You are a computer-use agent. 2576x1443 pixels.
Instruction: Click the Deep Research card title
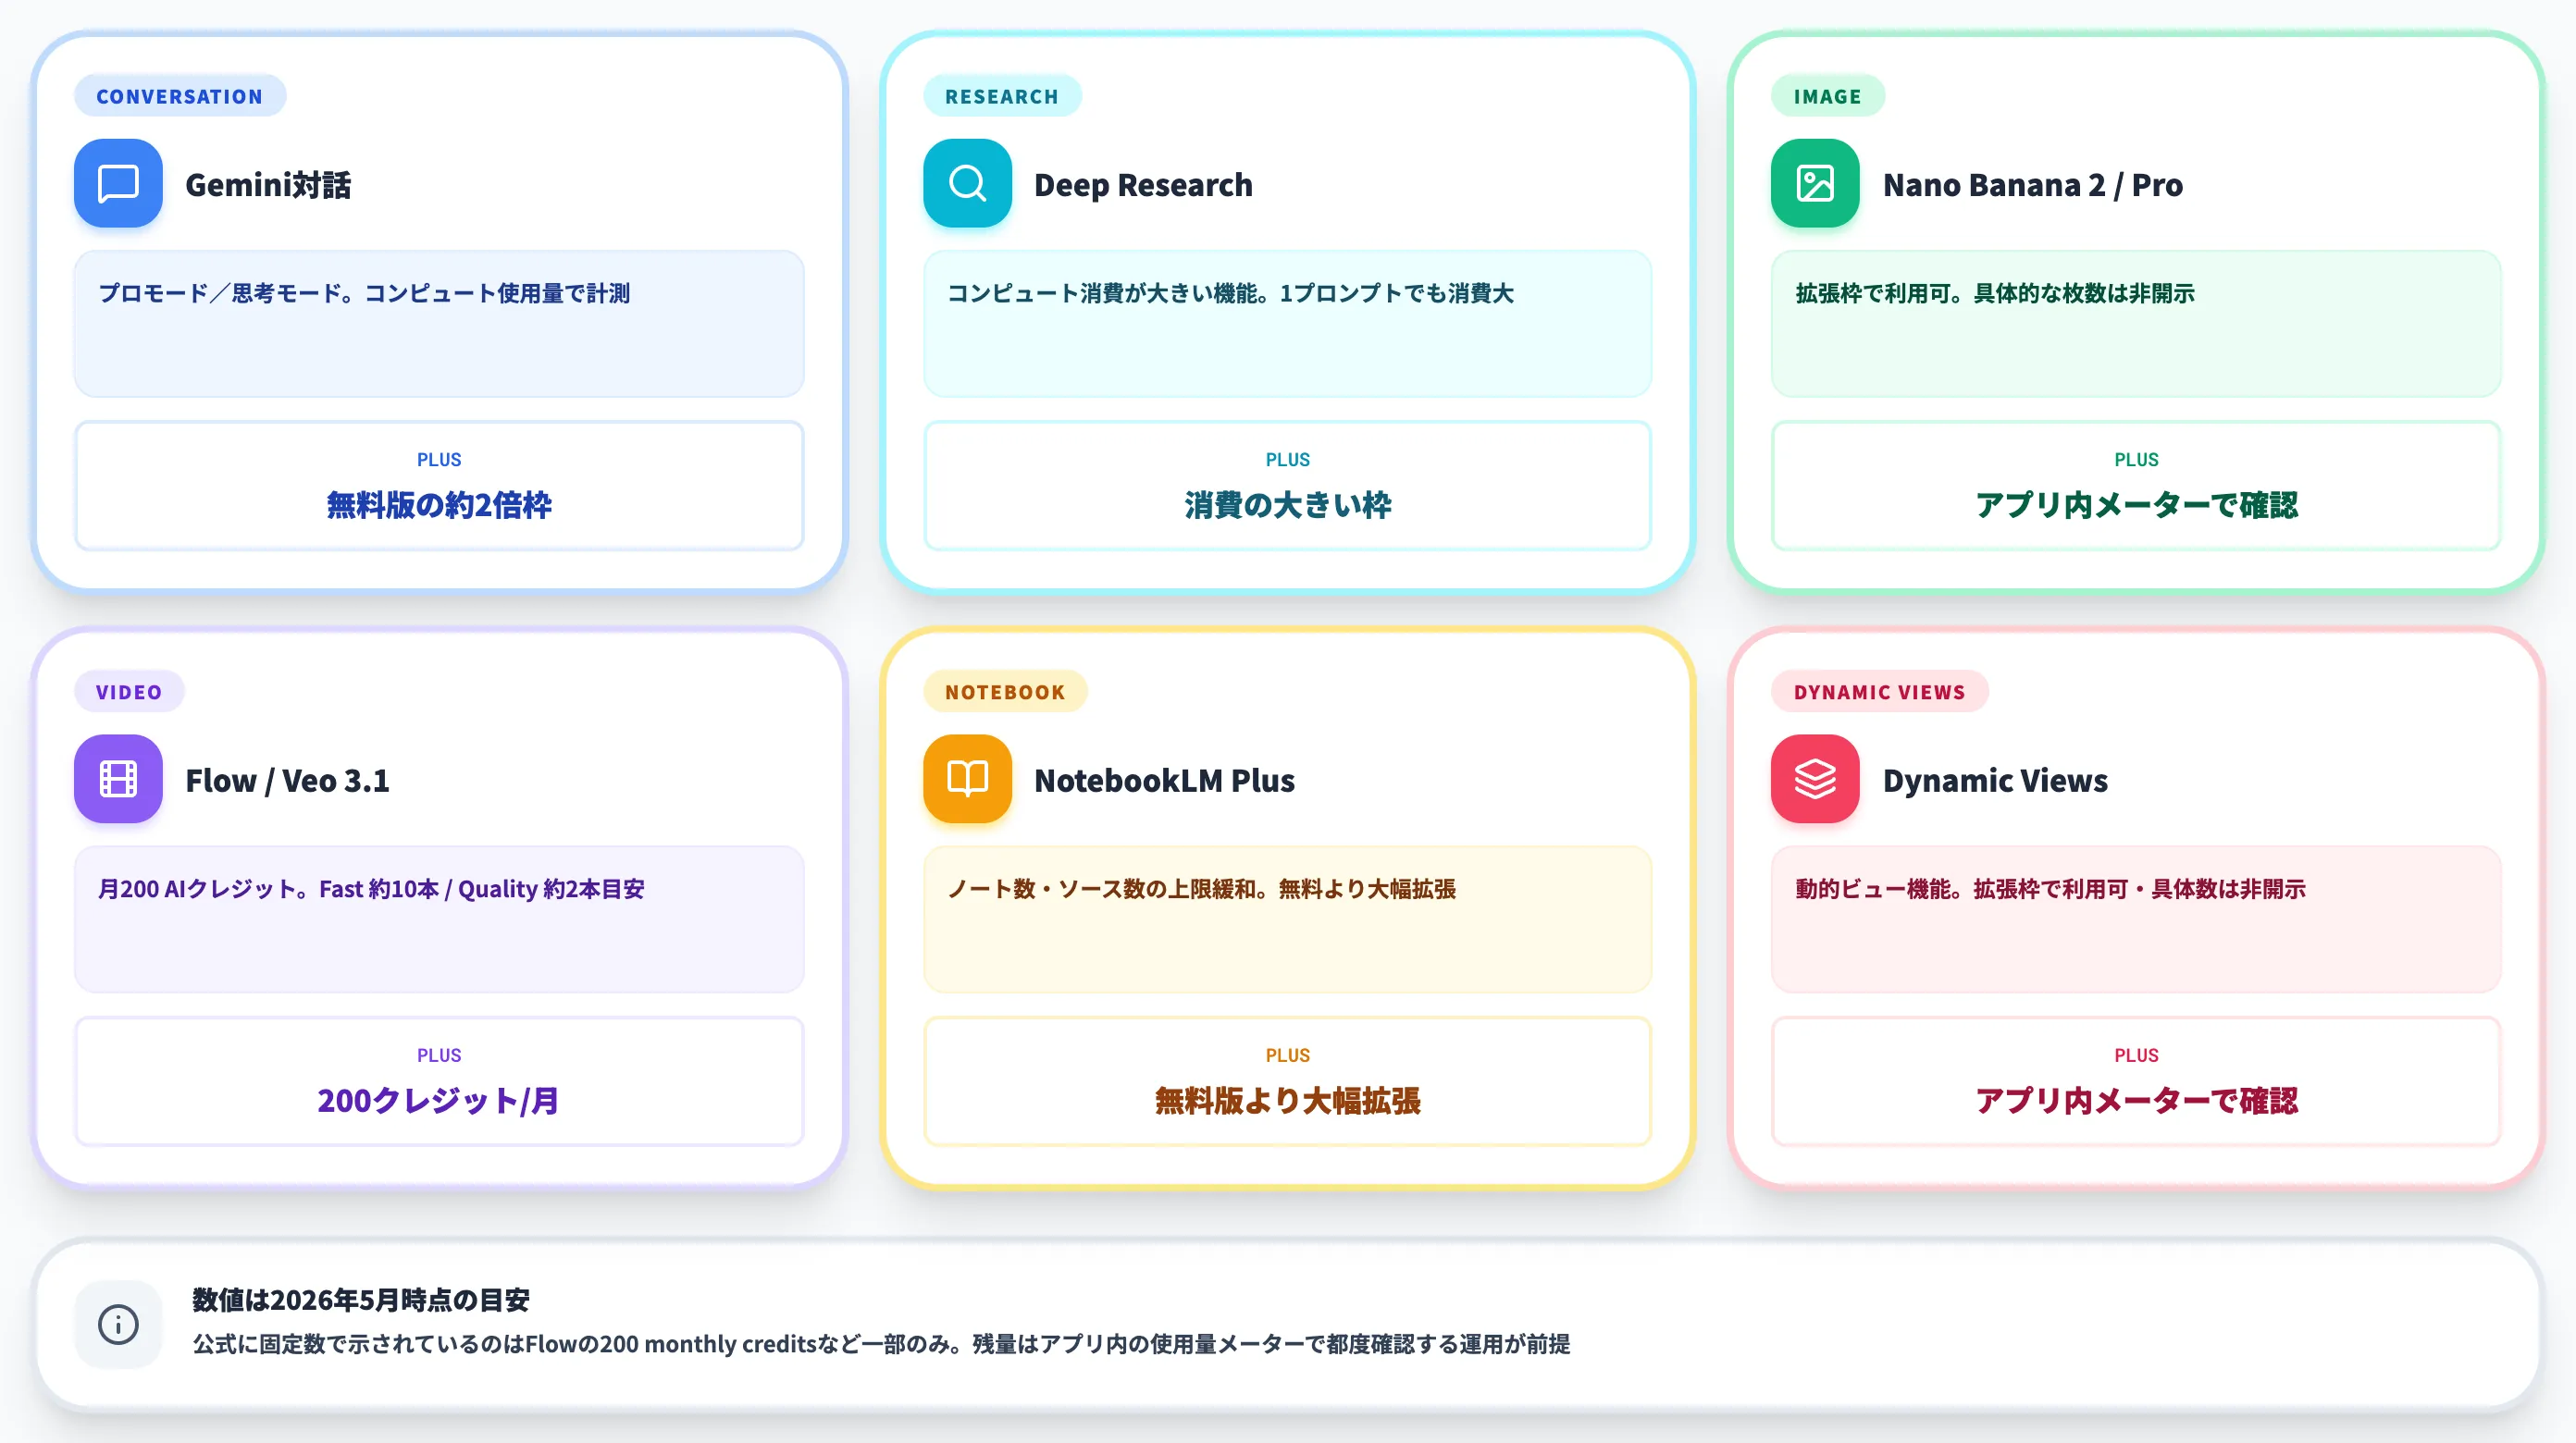[x=1143, y=185]
